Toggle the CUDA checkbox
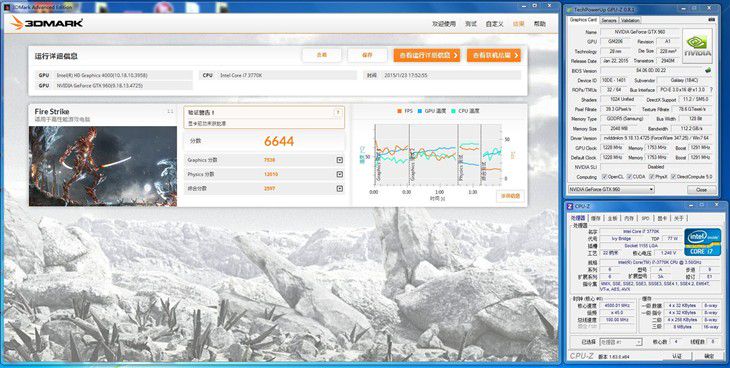 tap(629, 177)
